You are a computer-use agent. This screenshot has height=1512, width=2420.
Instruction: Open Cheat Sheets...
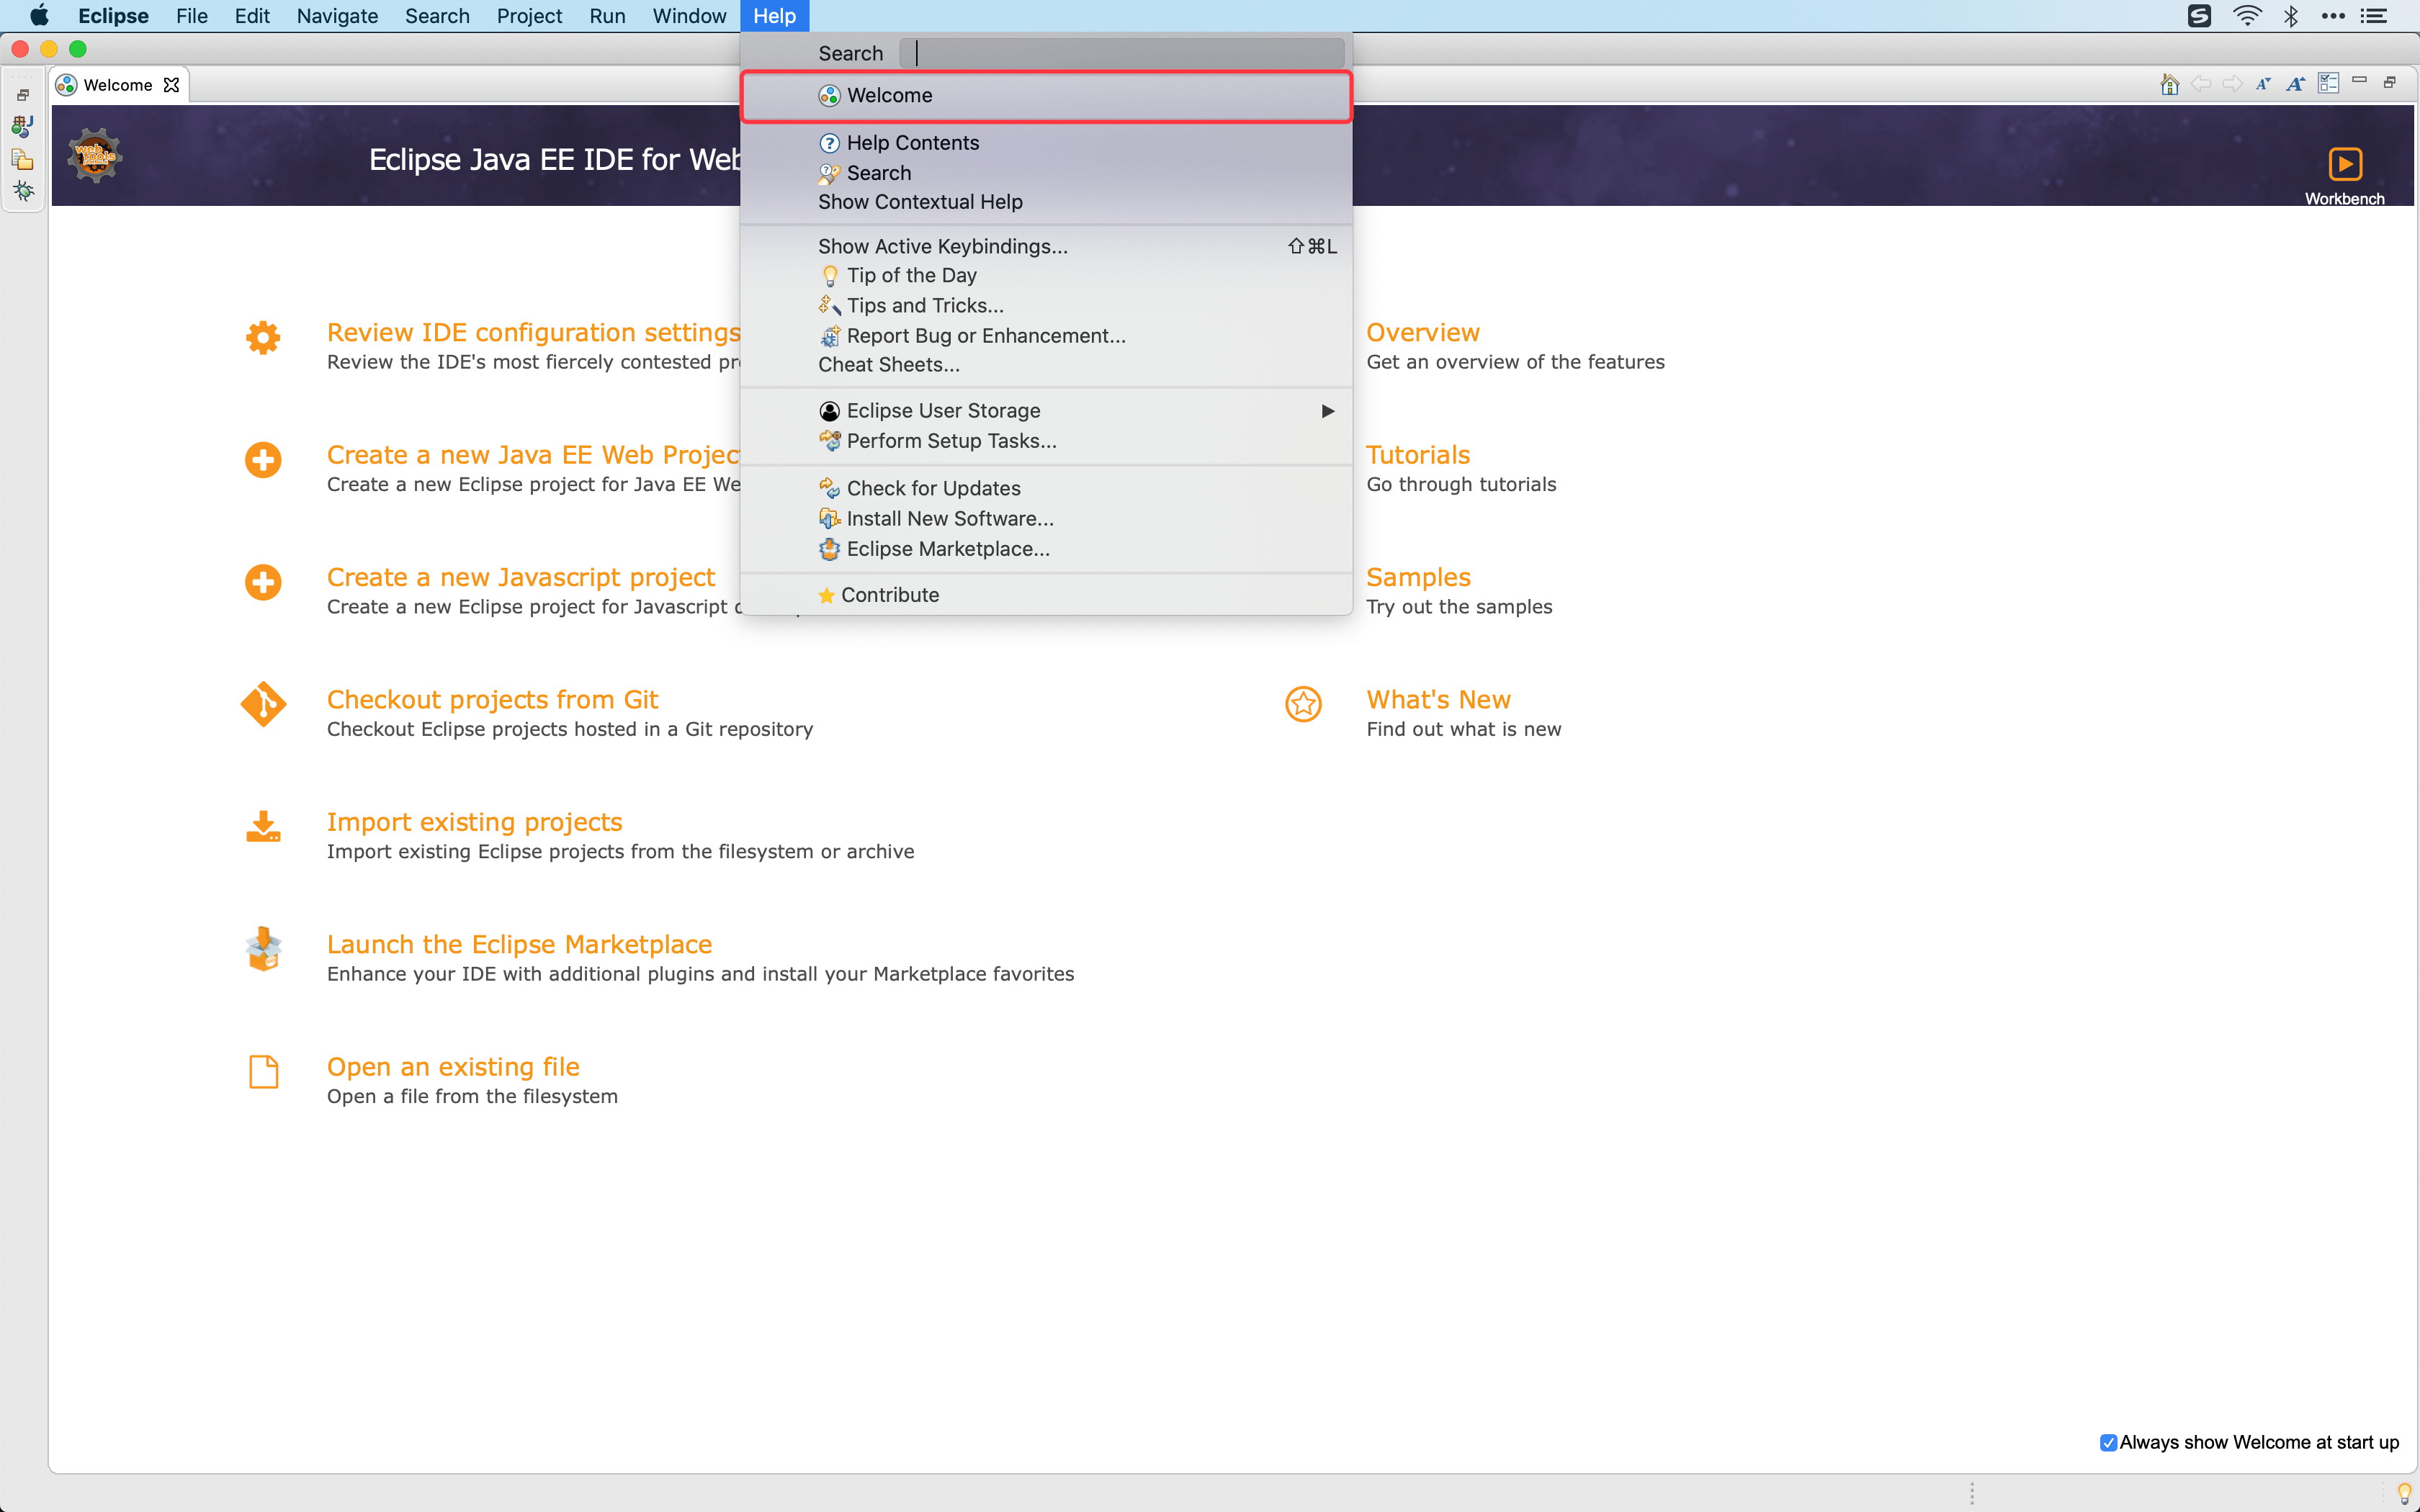1046,365
